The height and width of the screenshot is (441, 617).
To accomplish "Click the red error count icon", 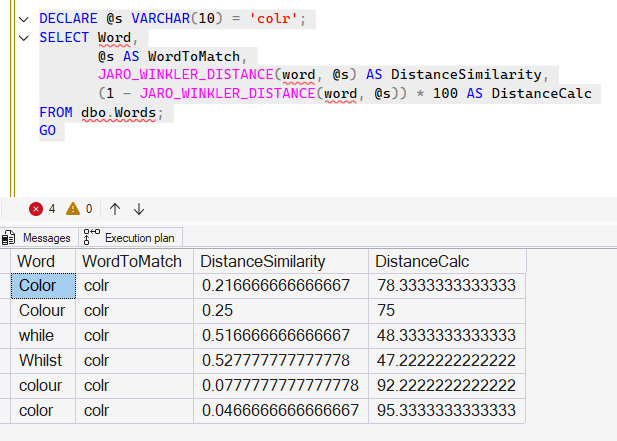I will click(36, 209).
